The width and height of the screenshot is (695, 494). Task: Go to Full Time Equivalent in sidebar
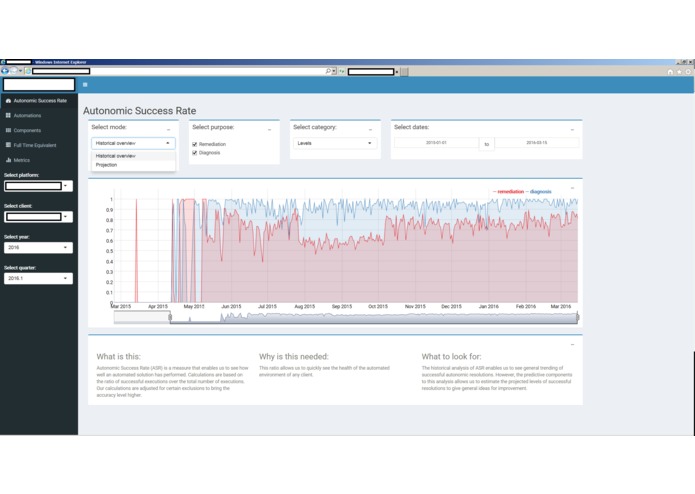click(39, 145)
